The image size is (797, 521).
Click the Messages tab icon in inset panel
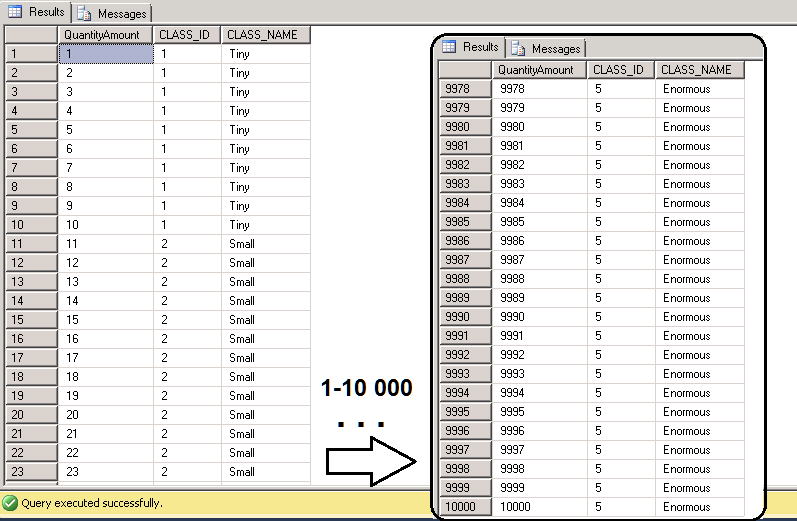[518, 48]
